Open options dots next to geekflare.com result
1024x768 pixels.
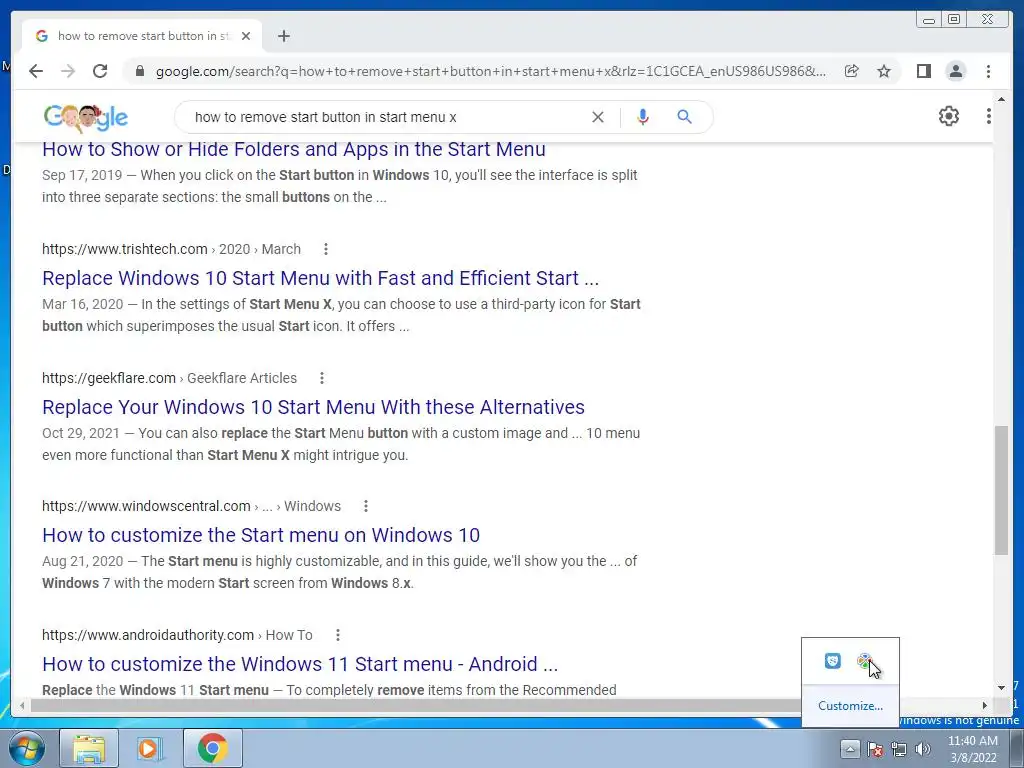(x=322, y=377)
